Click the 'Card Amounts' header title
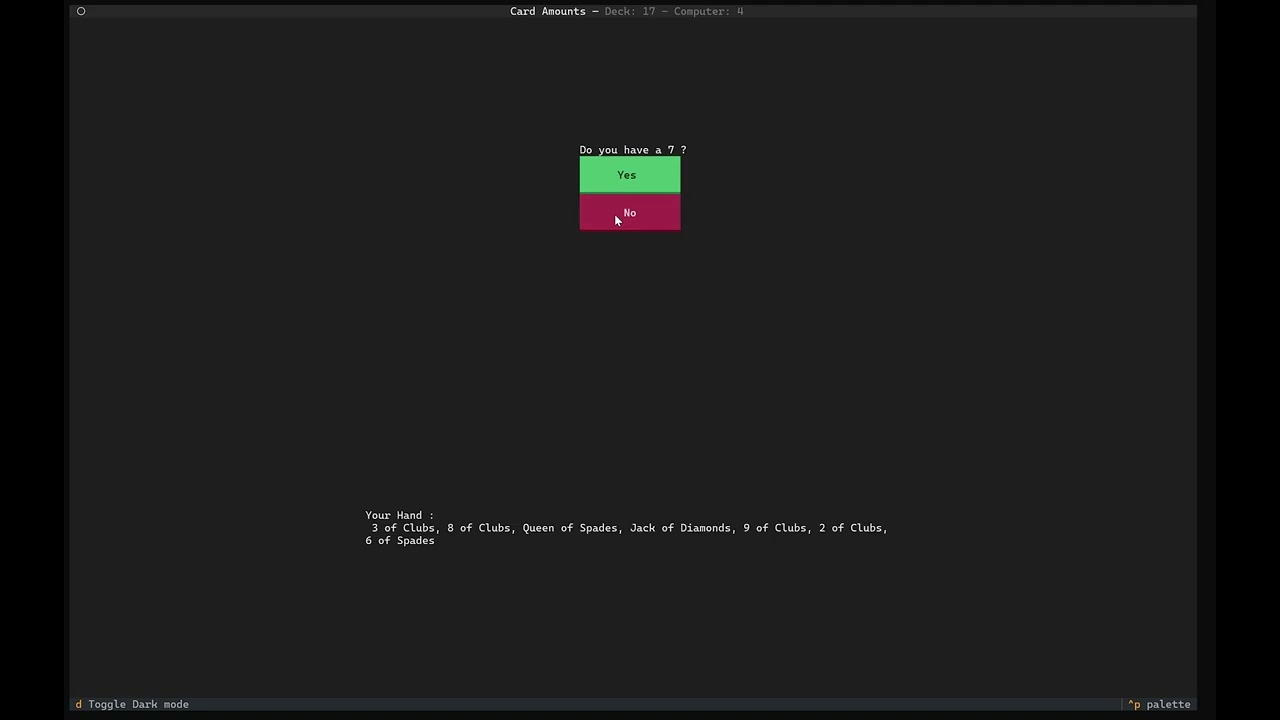1280x720 pixels. (548, 11)
